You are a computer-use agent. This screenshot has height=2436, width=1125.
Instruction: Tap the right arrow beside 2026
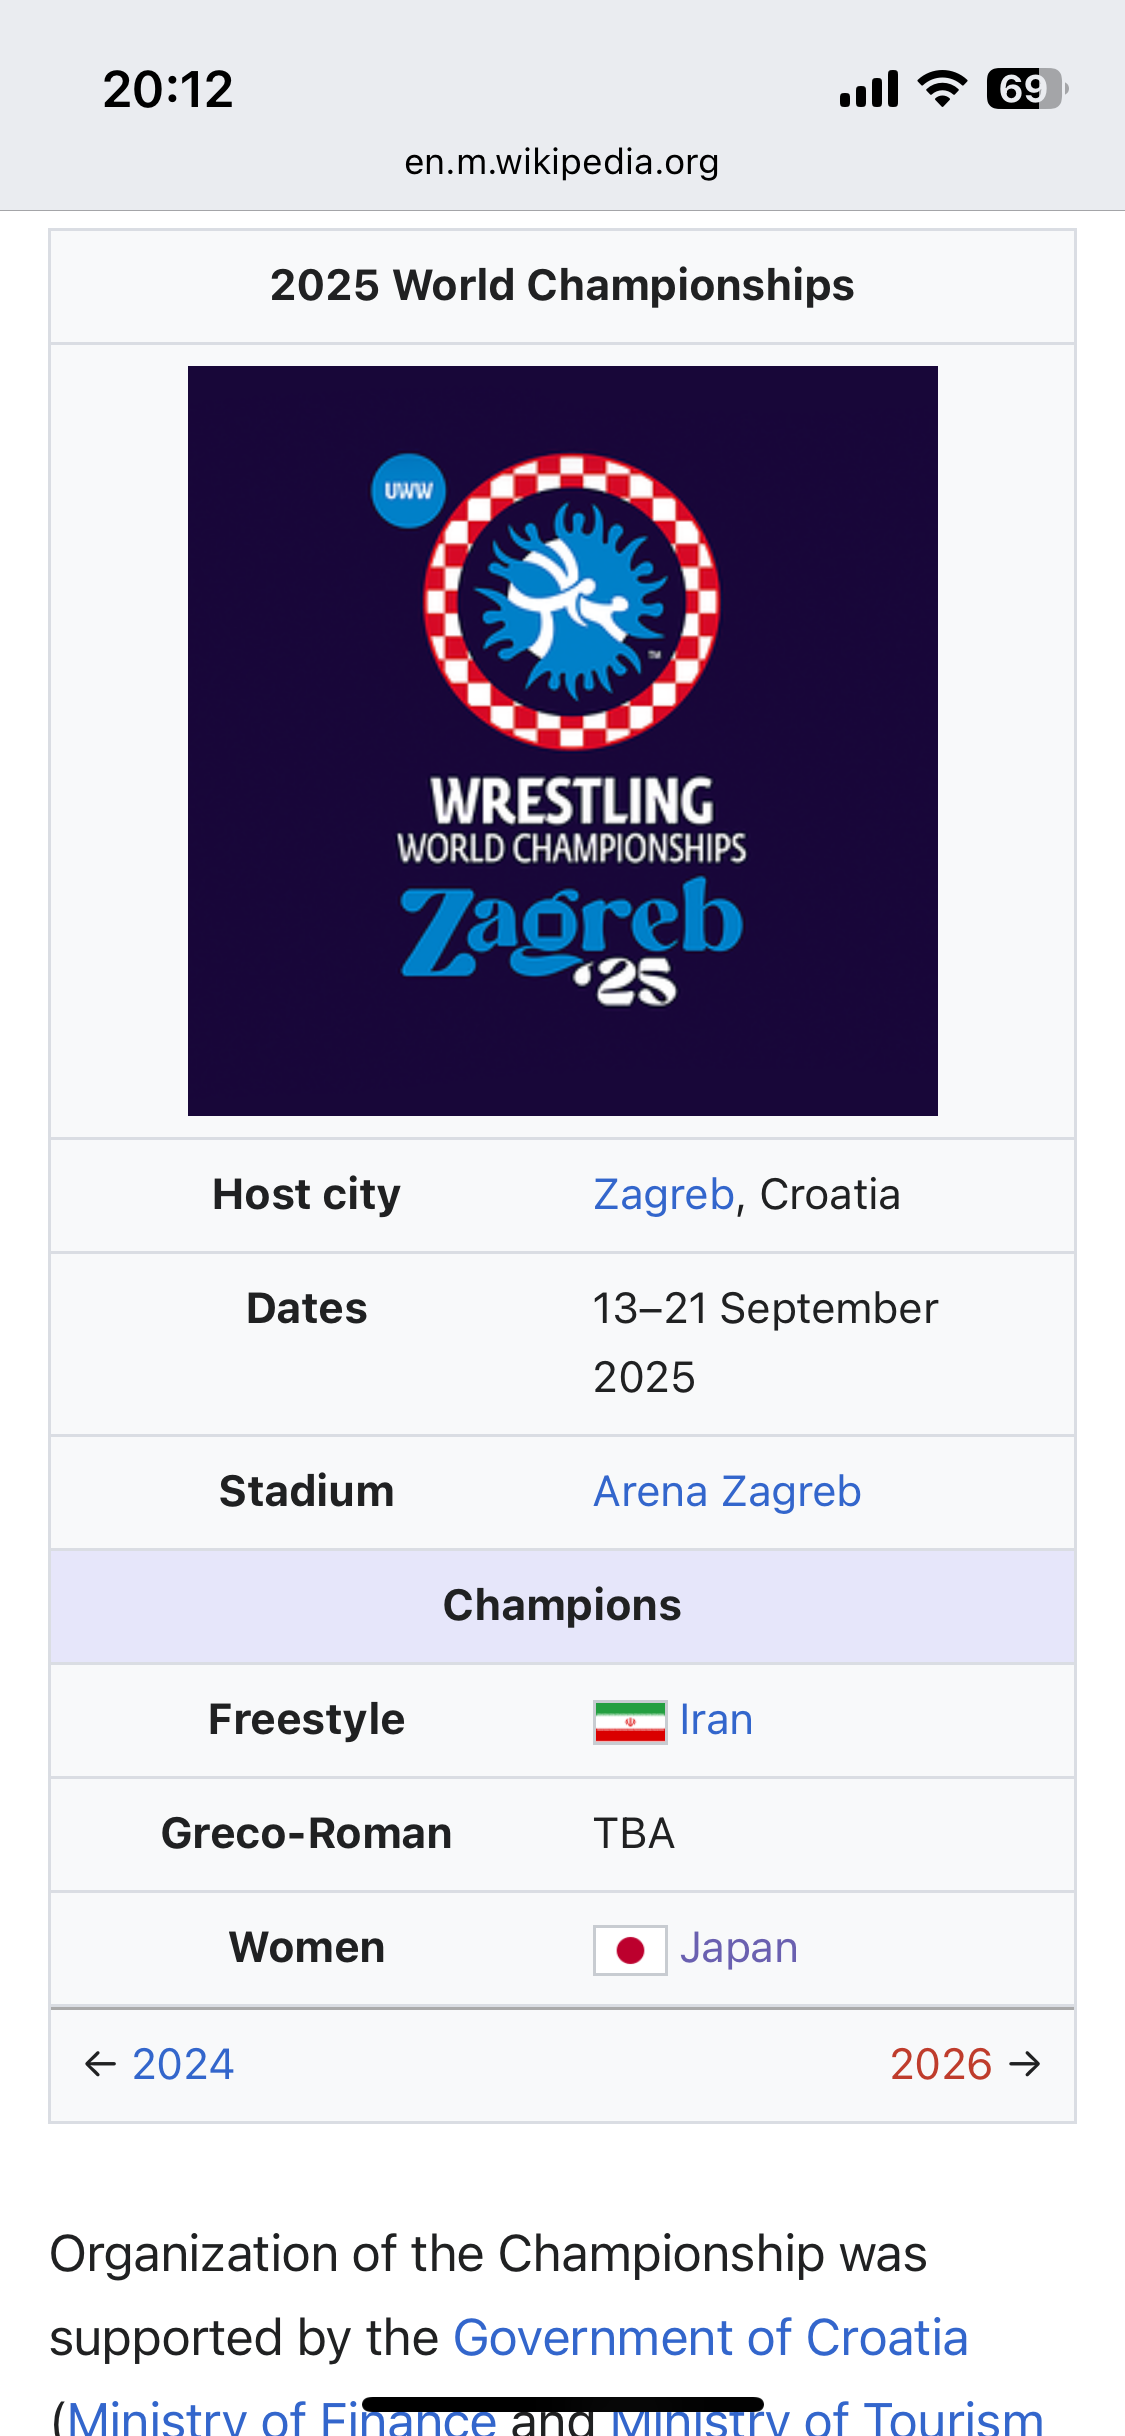[x=1025, y=2064]
